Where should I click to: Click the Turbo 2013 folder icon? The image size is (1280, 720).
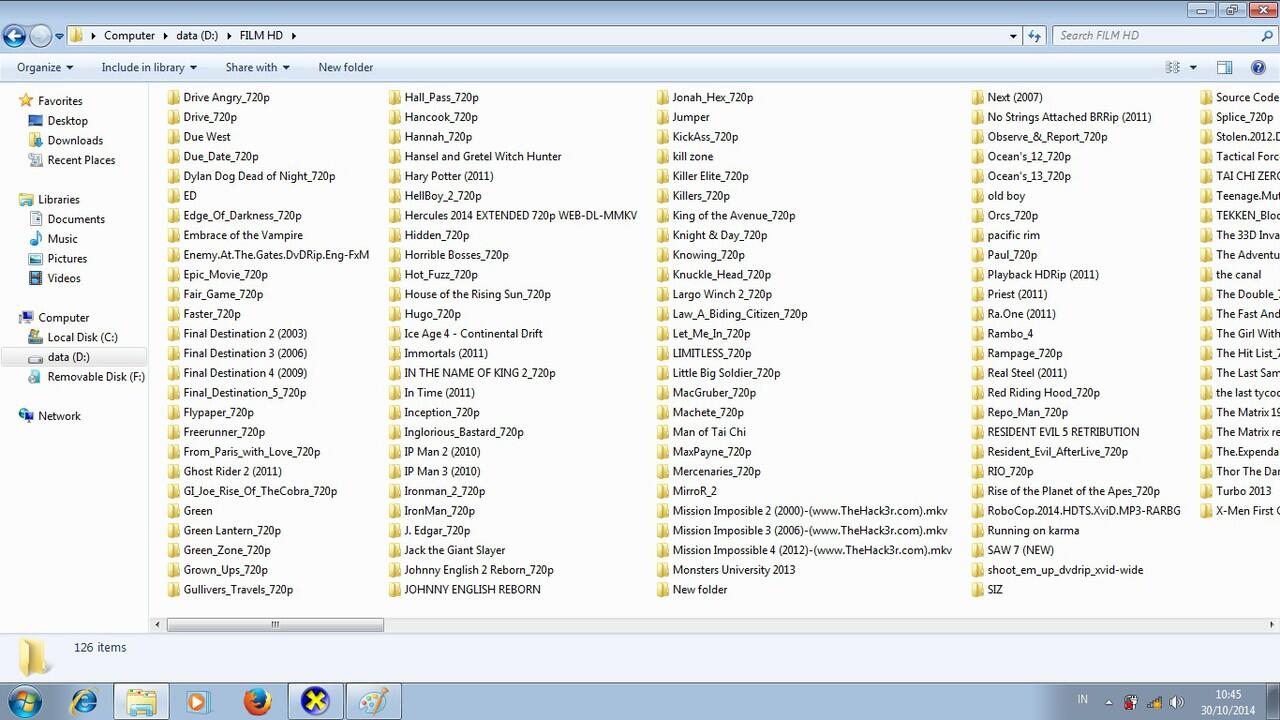pos(1207,491)
